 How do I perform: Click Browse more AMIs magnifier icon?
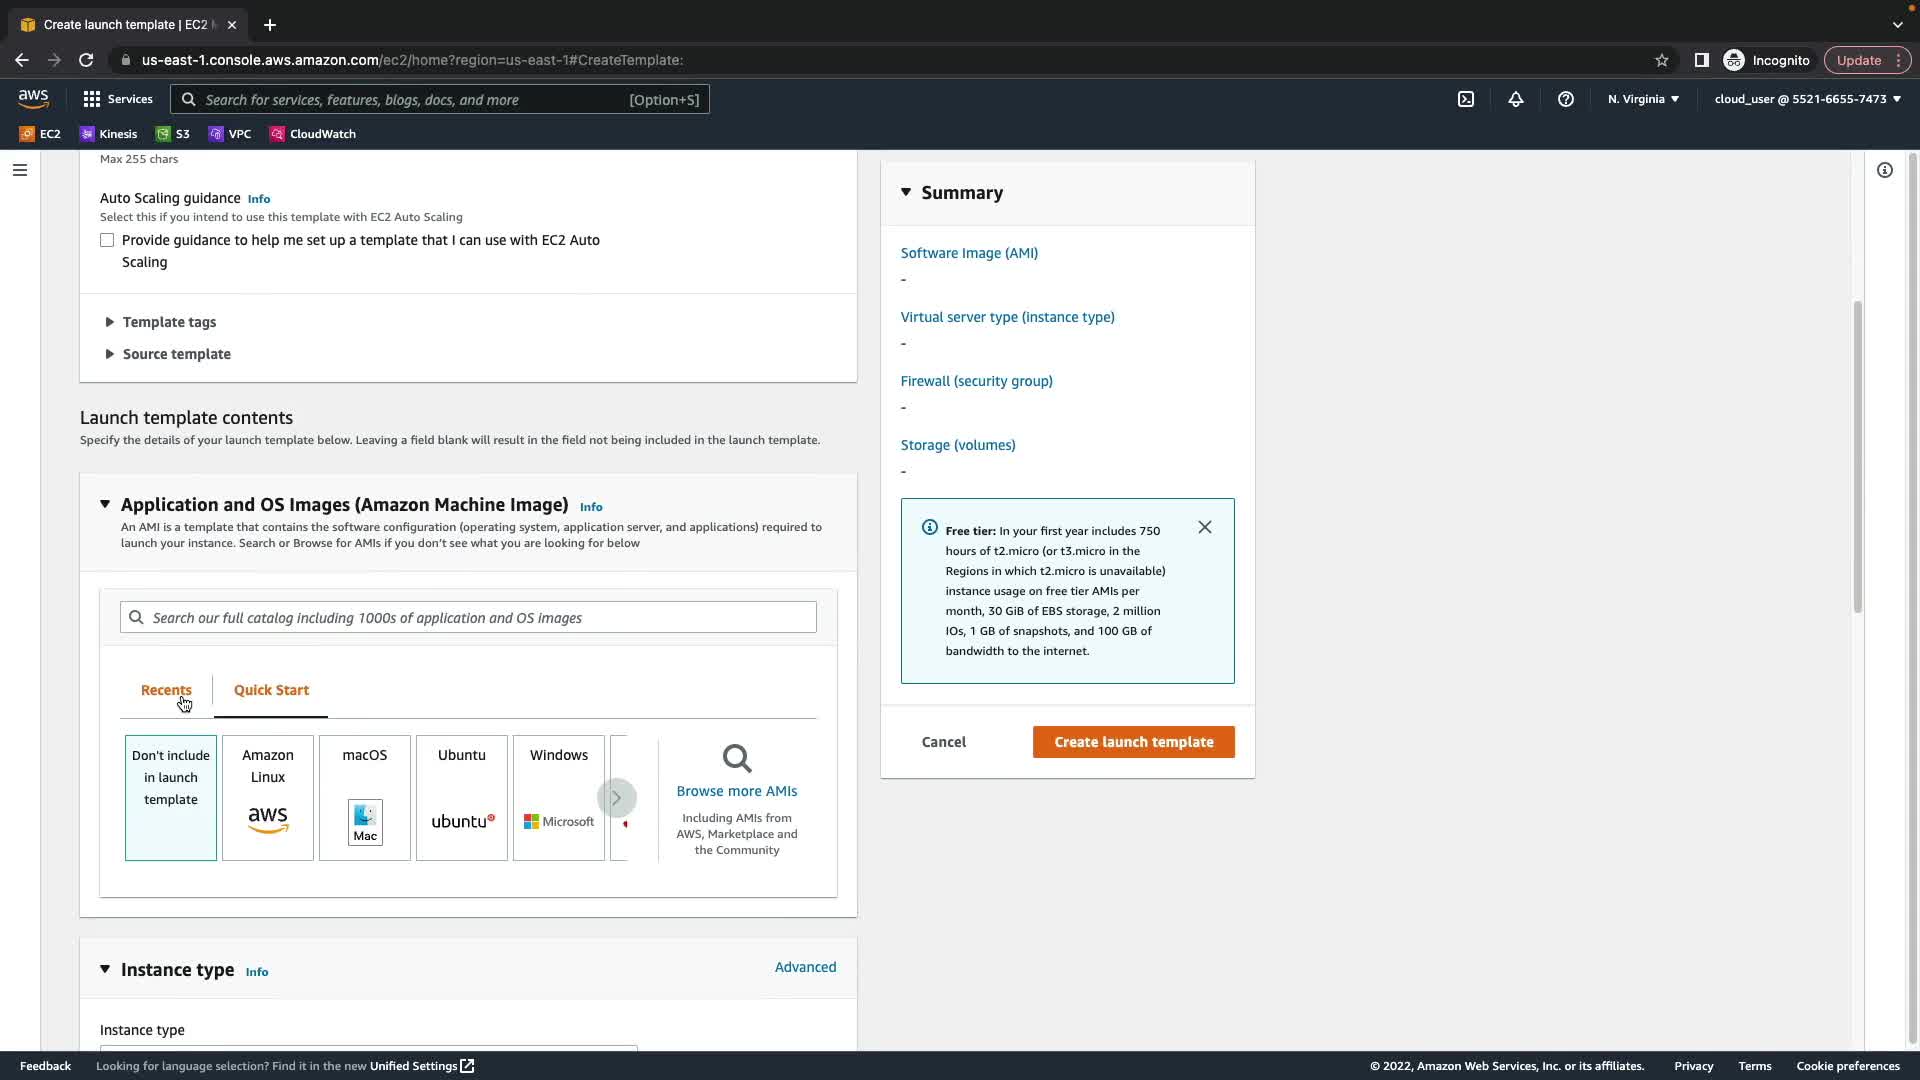click(737, 759)
